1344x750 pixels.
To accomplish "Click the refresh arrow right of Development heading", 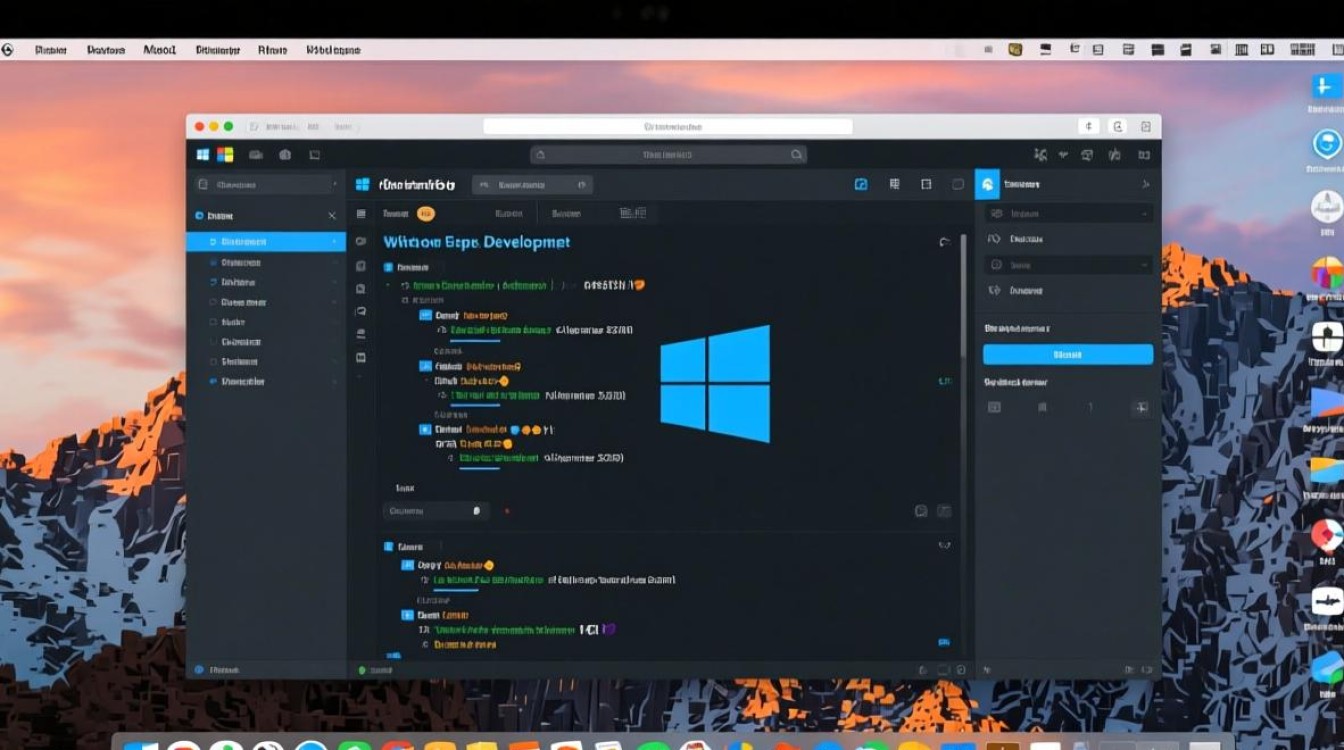I will pos(944,242).
